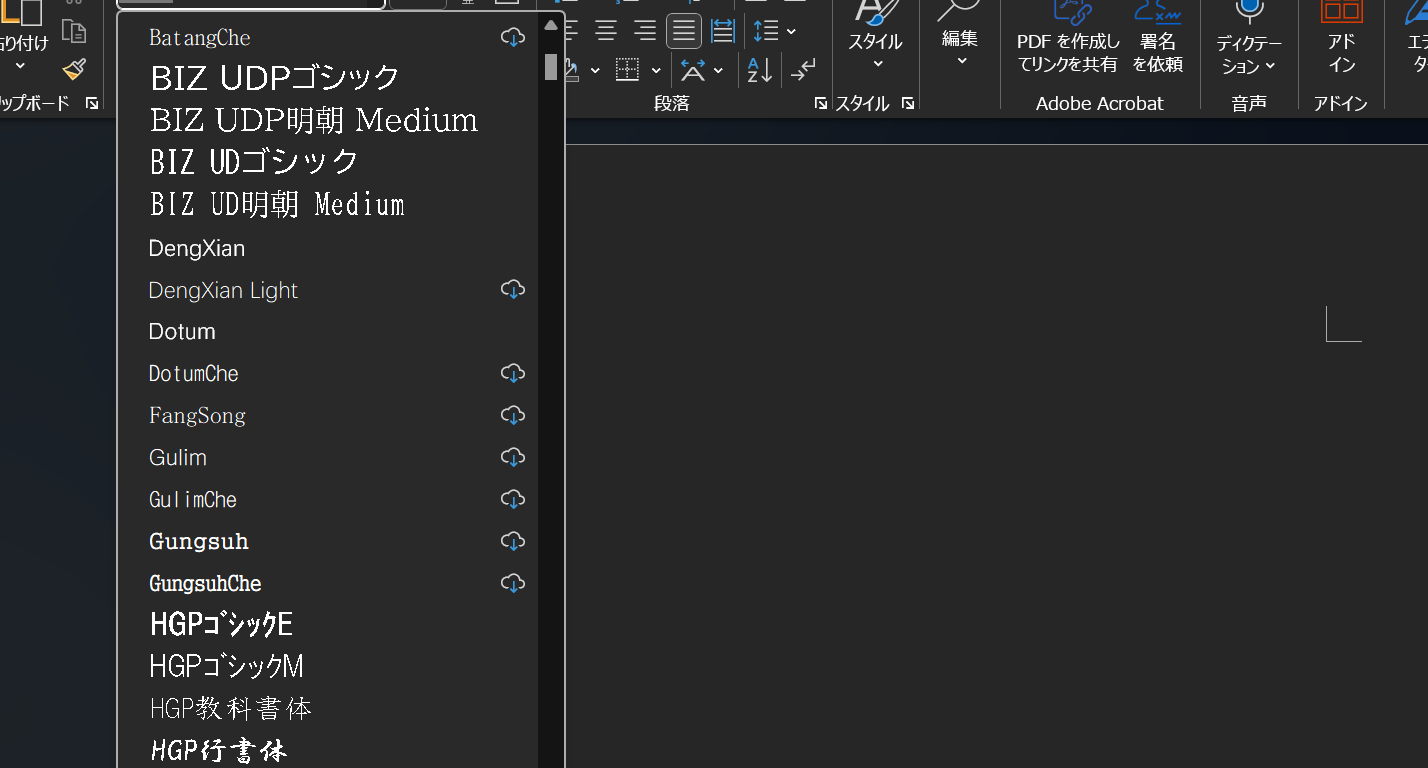The image size is (1428, 768).
Task: Click the show paragraph marks icon
Action: click(802, 70)
